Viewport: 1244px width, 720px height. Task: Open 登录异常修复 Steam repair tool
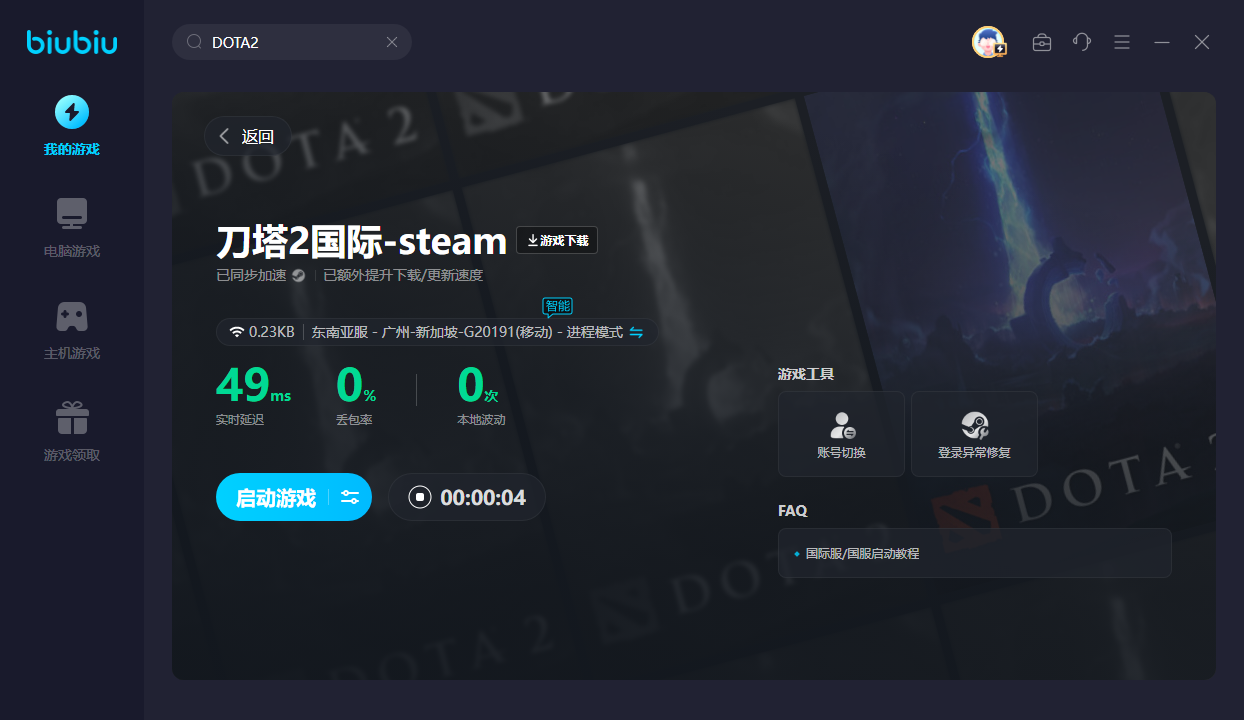pyautogui.click(x=974, y=433)
